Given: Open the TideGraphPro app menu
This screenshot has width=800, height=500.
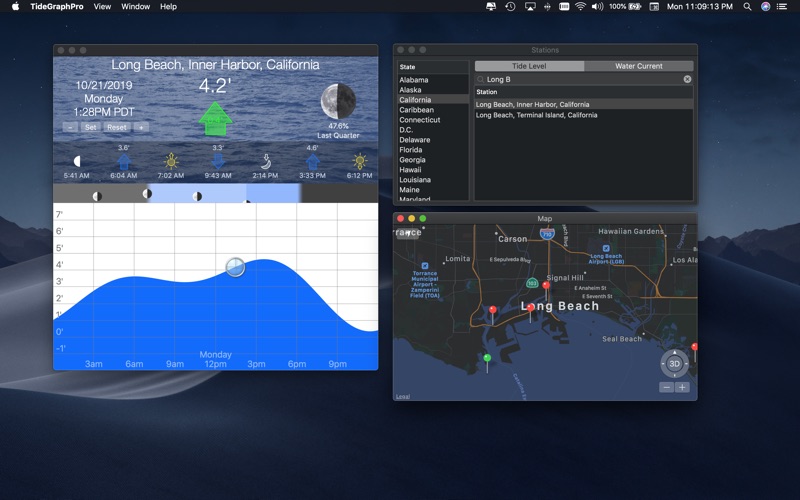Looking at the screenshot, I should pos(57,7).
